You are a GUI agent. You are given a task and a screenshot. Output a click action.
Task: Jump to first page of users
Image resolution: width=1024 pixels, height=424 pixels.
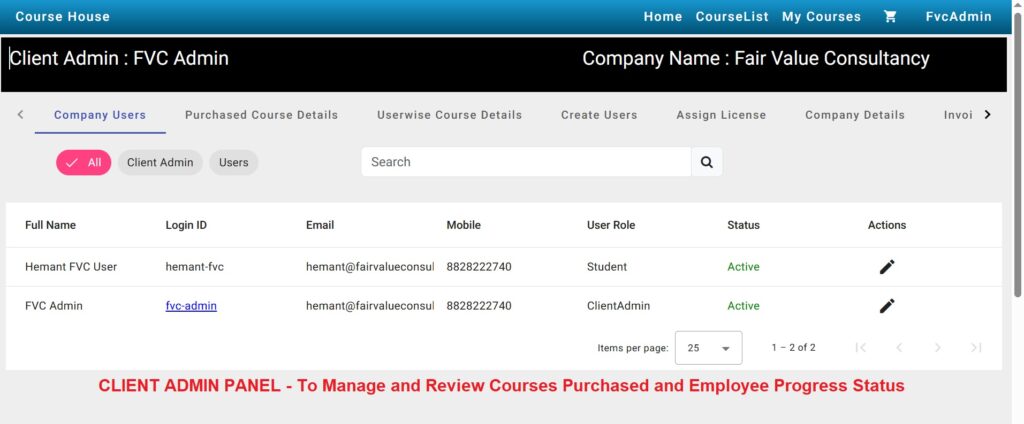tap(860, 348)
